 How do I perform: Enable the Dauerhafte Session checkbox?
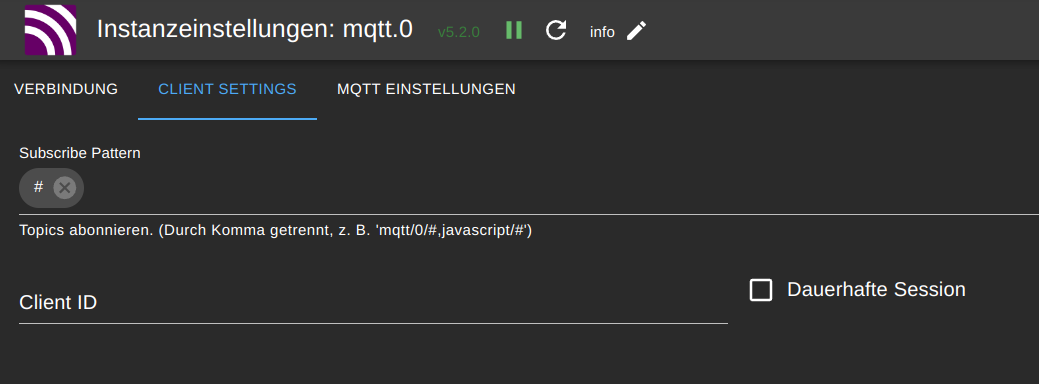[761, 290]
